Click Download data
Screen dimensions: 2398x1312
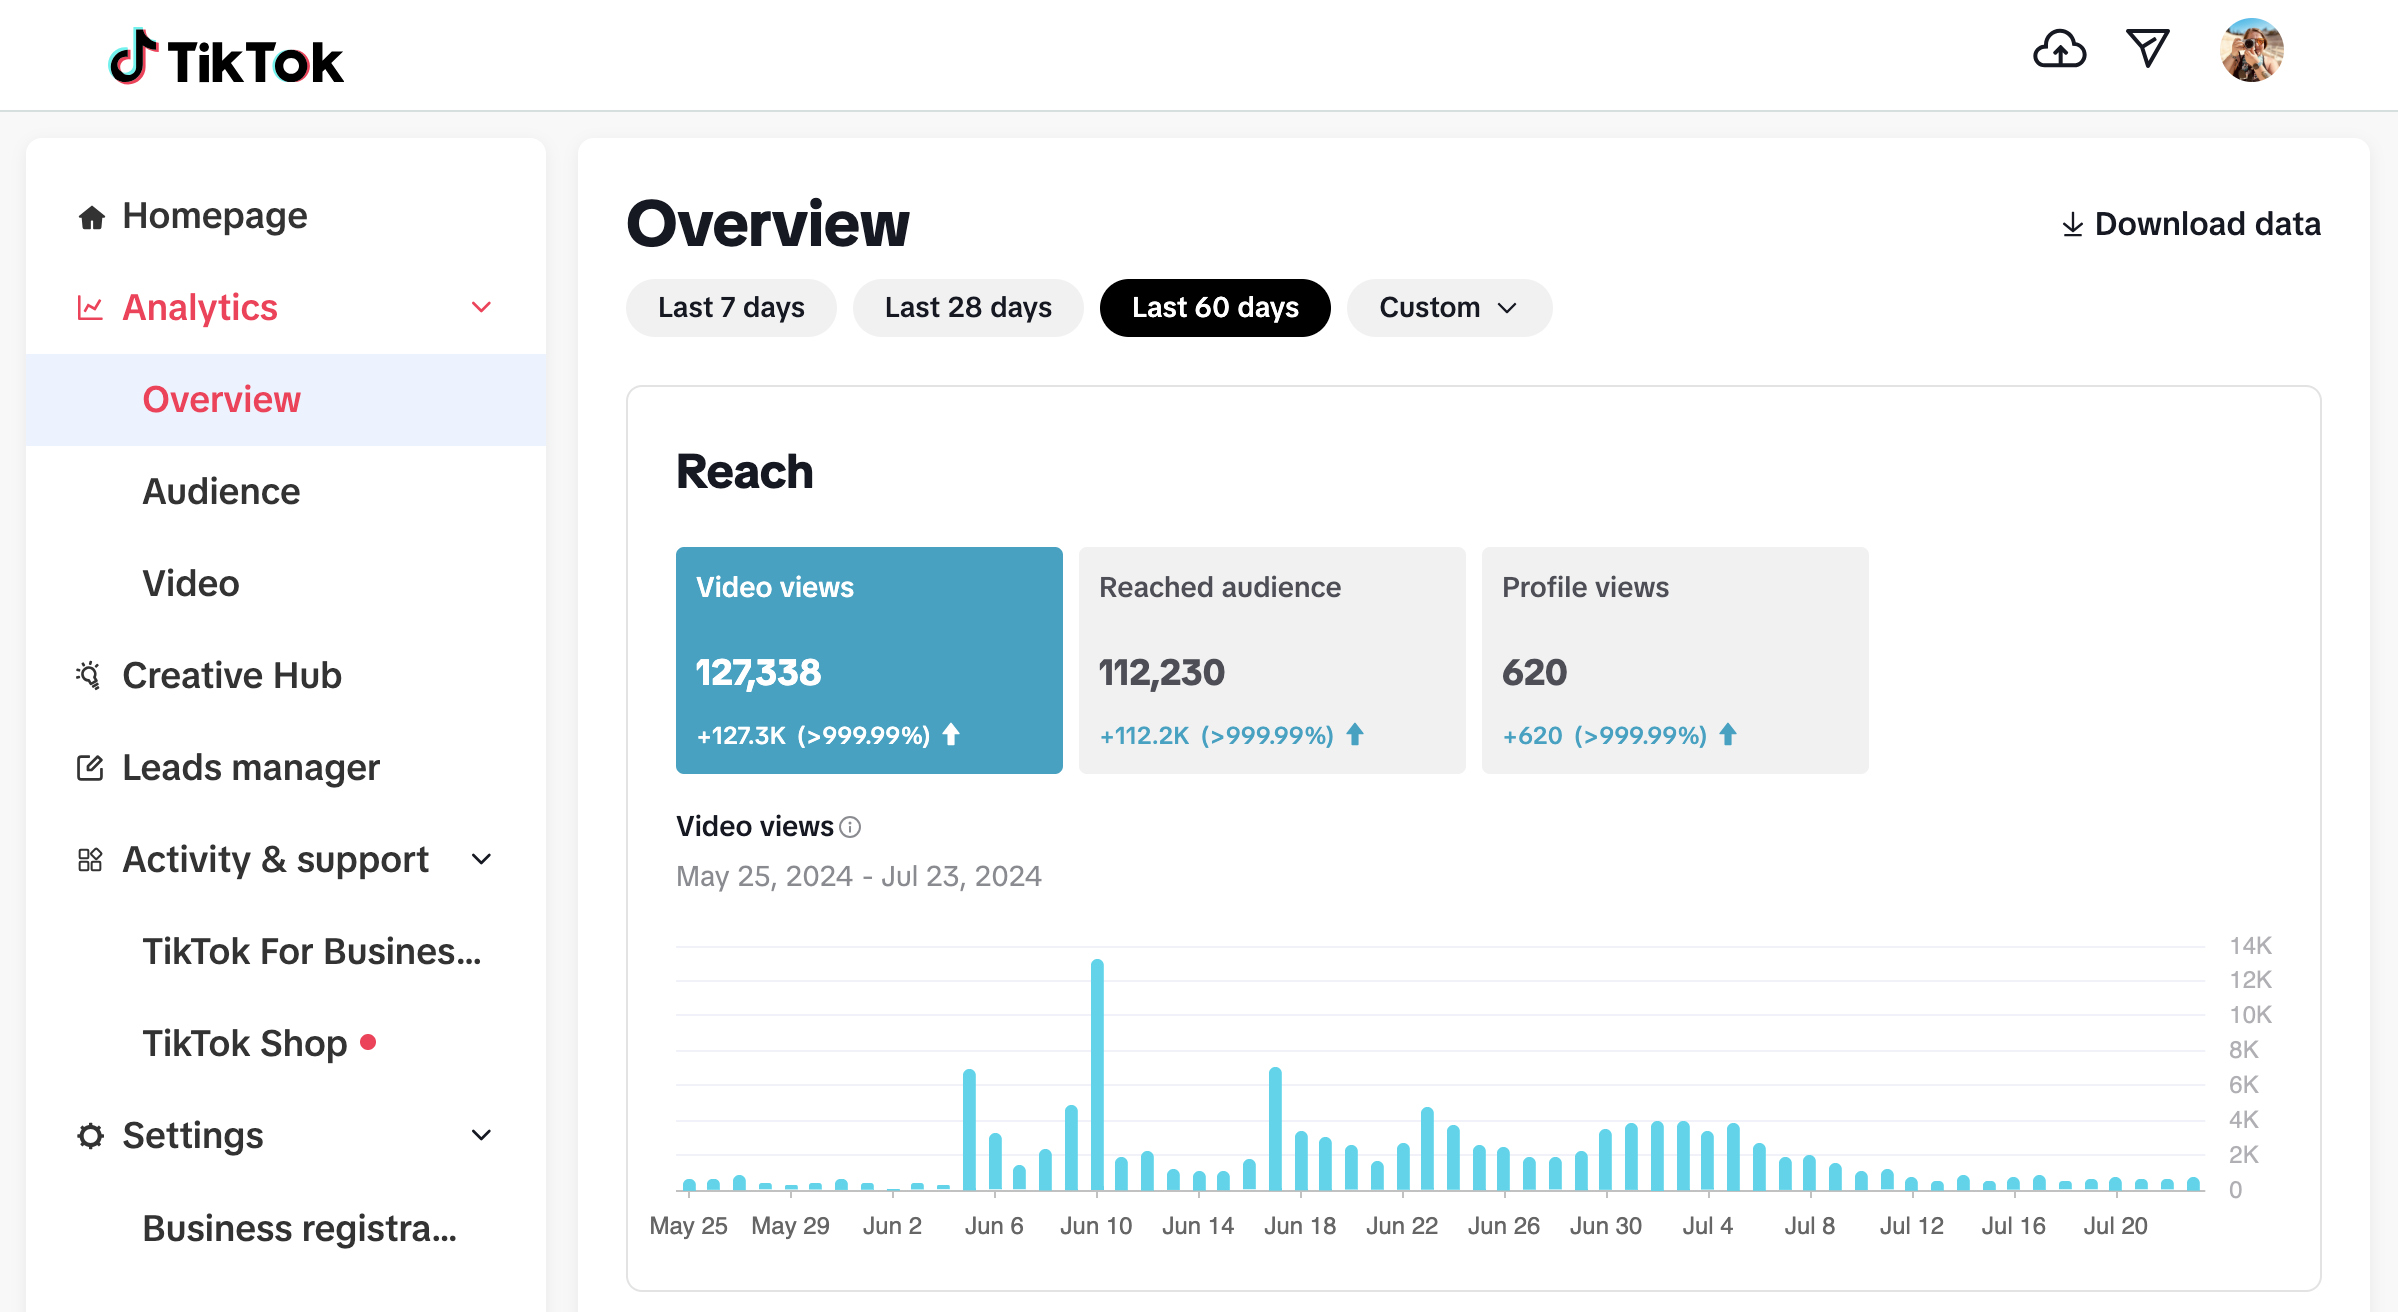point(2191,224)
